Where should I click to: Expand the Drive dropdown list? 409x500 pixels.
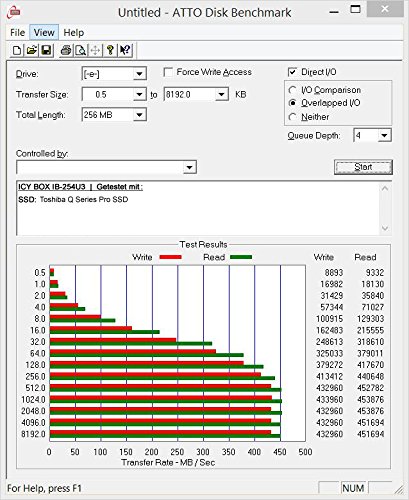139,74
